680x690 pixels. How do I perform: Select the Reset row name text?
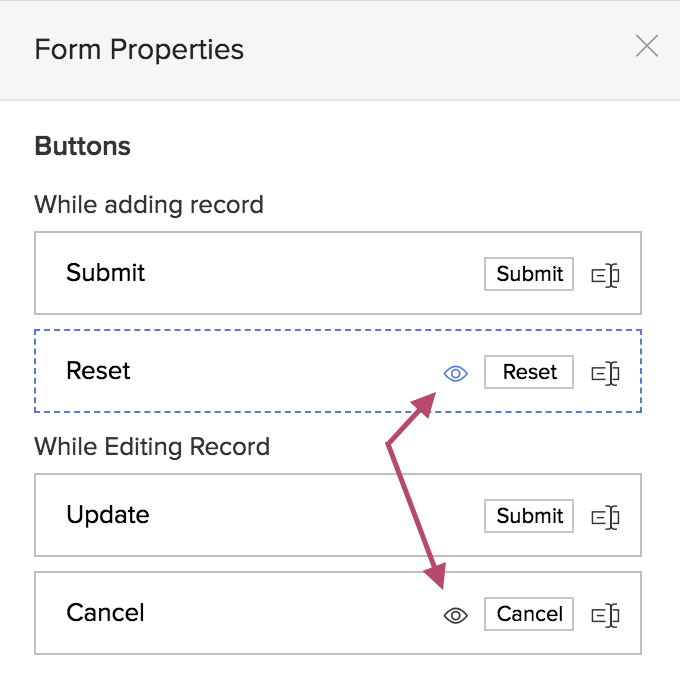98,371
